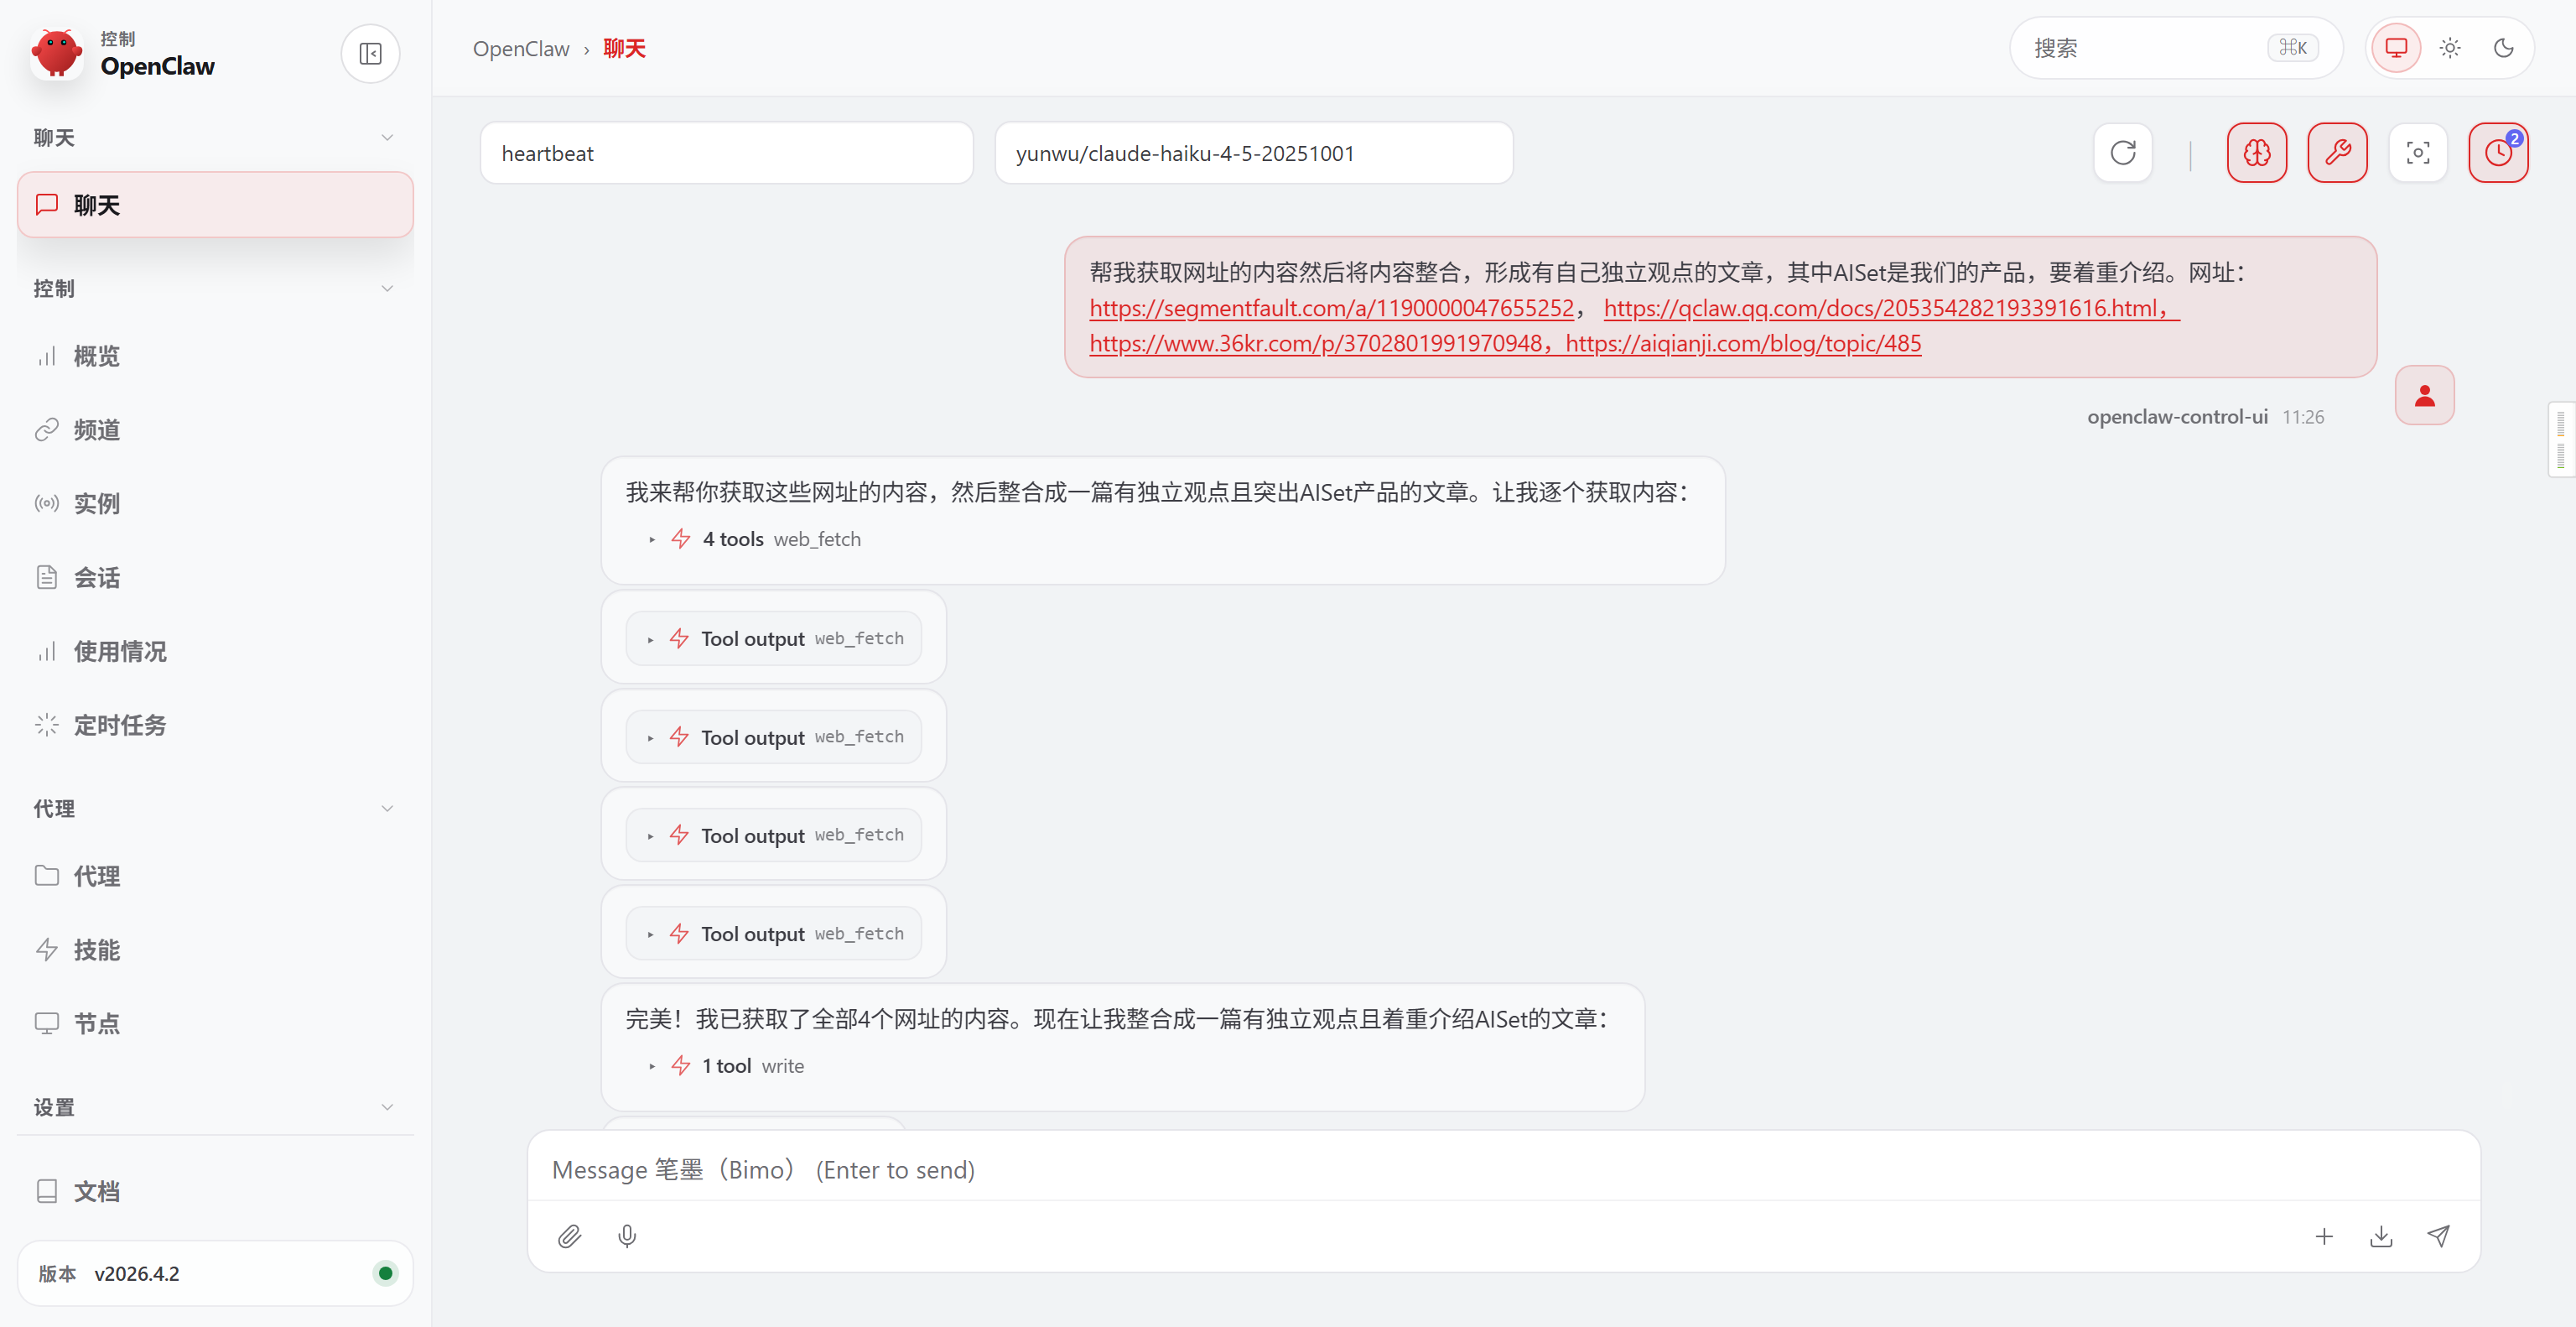This screenshot has width=2576, height=1327.
Task: Open the 概览 overview page
Action: point(215,356)
